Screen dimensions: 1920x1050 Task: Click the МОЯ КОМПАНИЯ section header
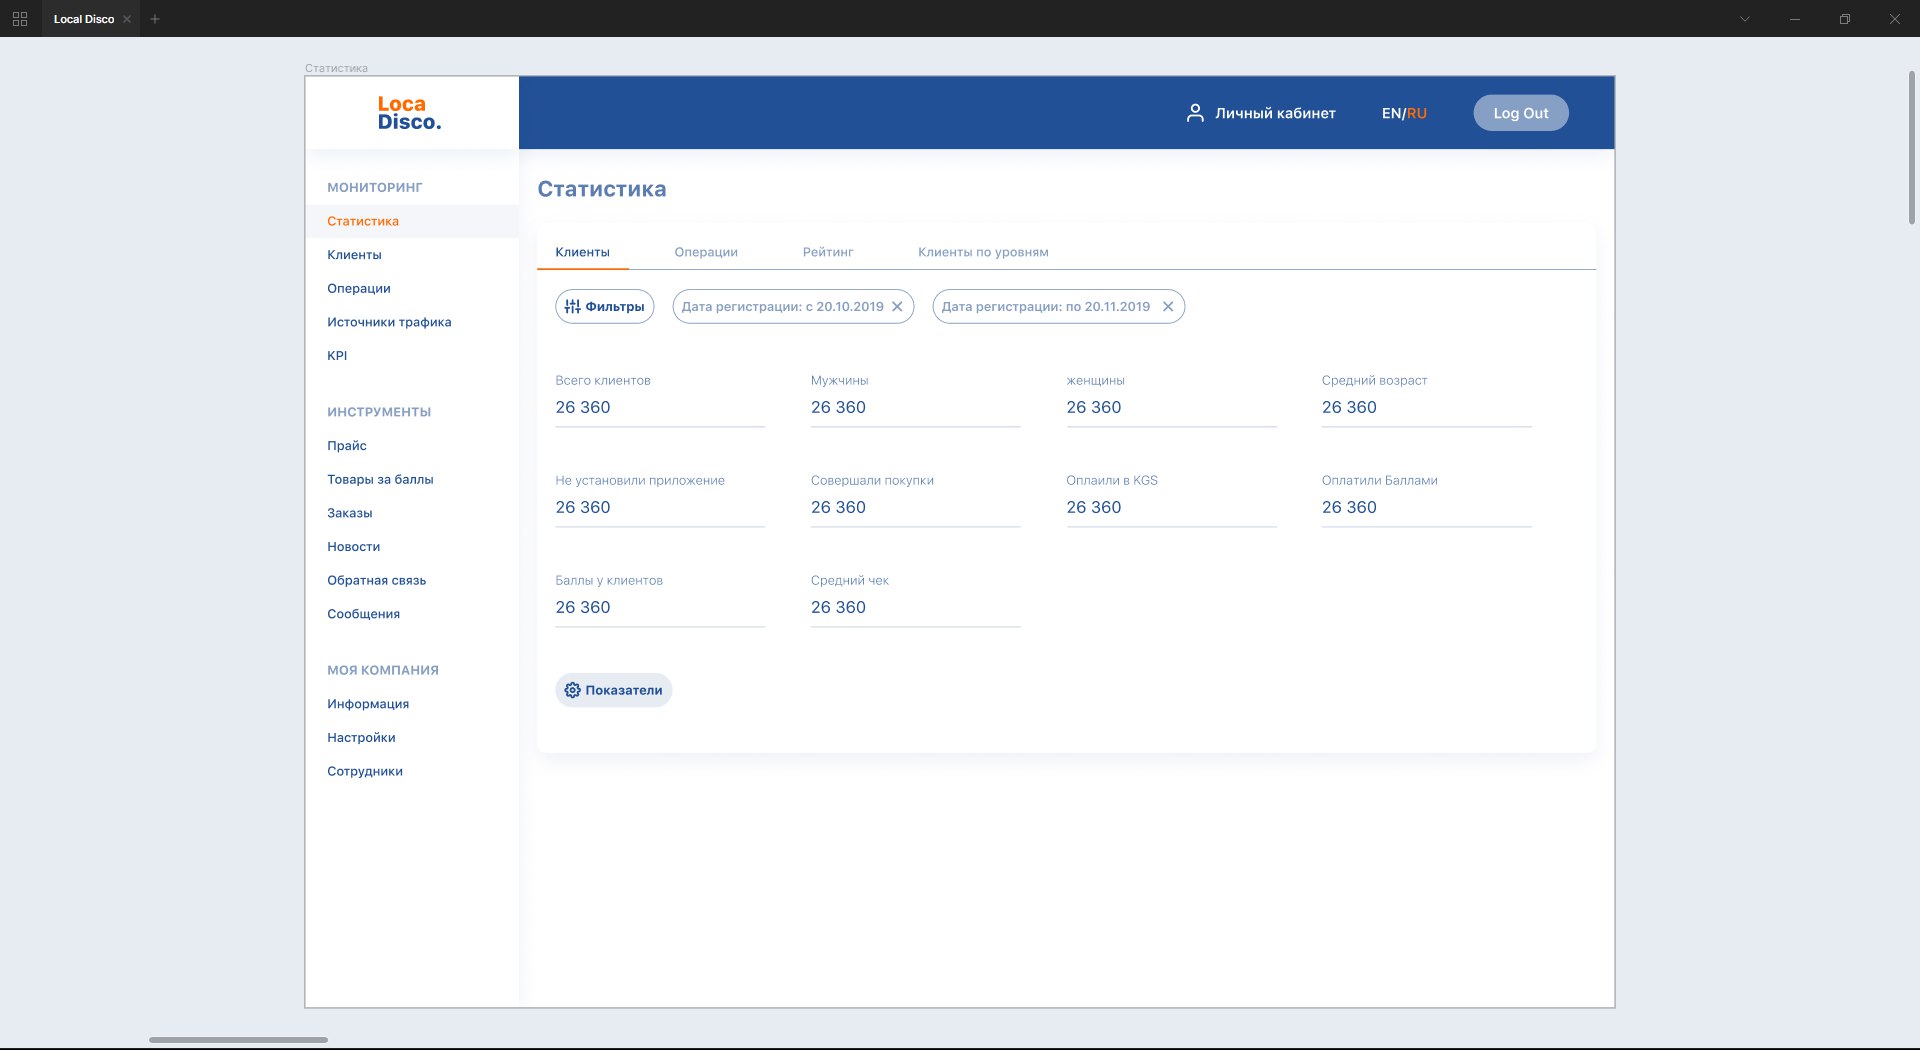point(383,670)
